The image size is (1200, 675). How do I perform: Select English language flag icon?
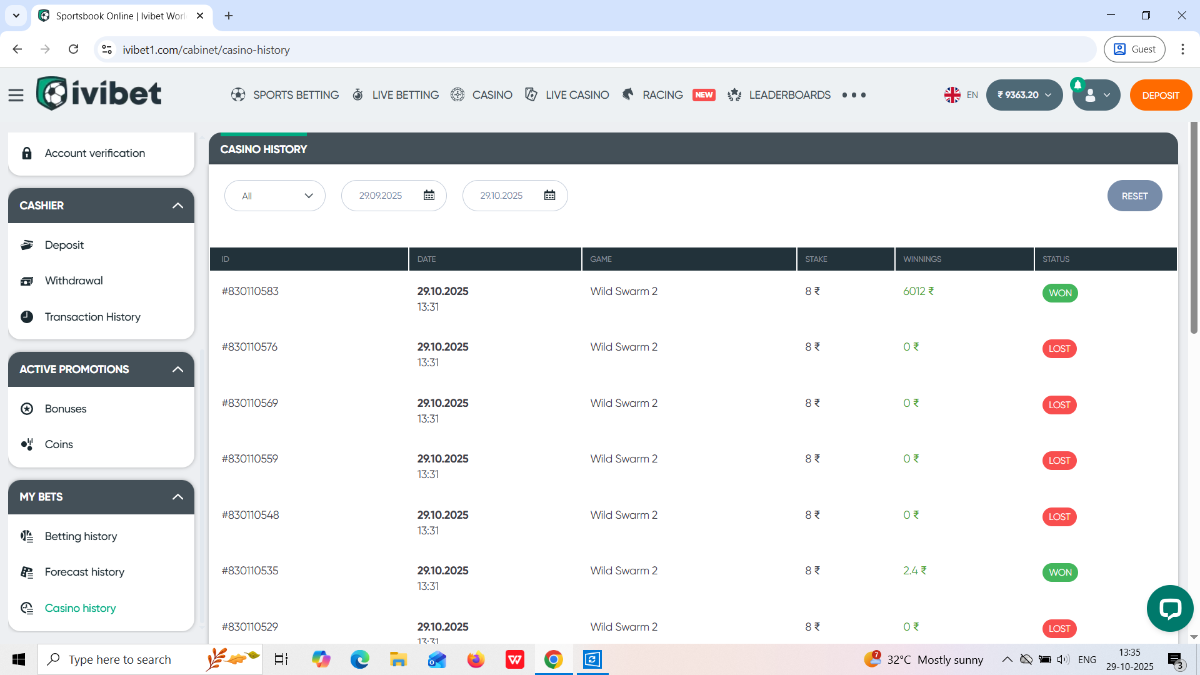pyautogui.click(x=952, y=95)
